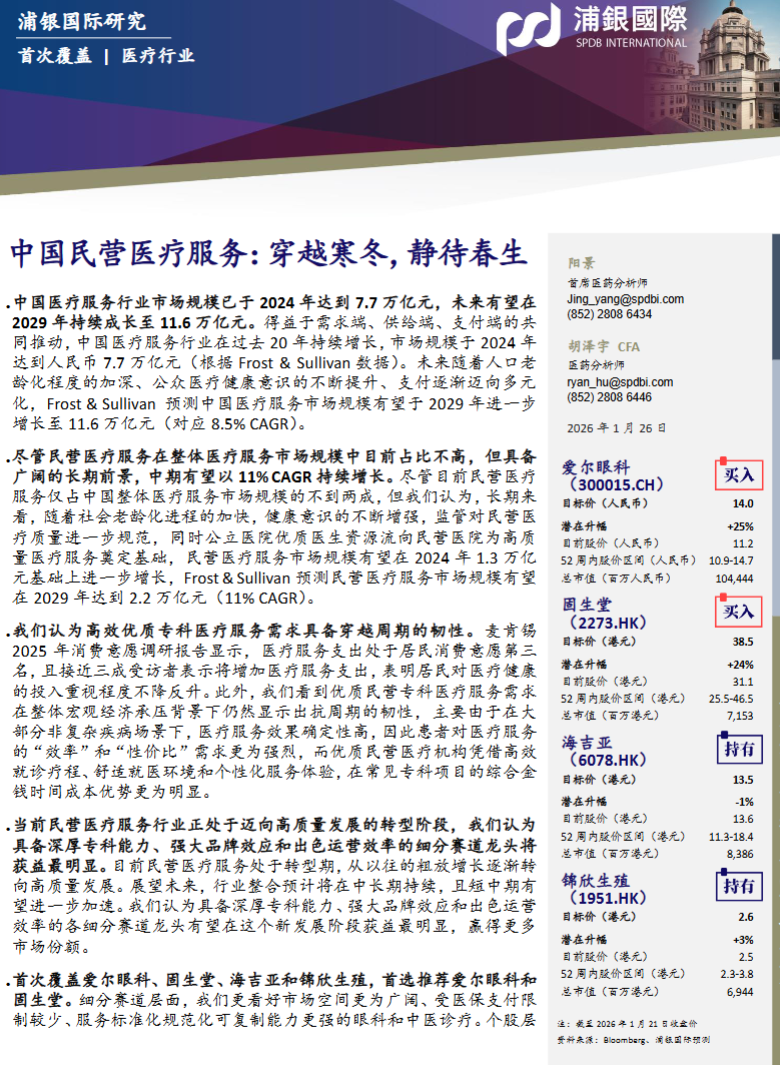Click the email ryan_hu@spdbi.com
This screenshot has height=1065, width=780.
620,382
